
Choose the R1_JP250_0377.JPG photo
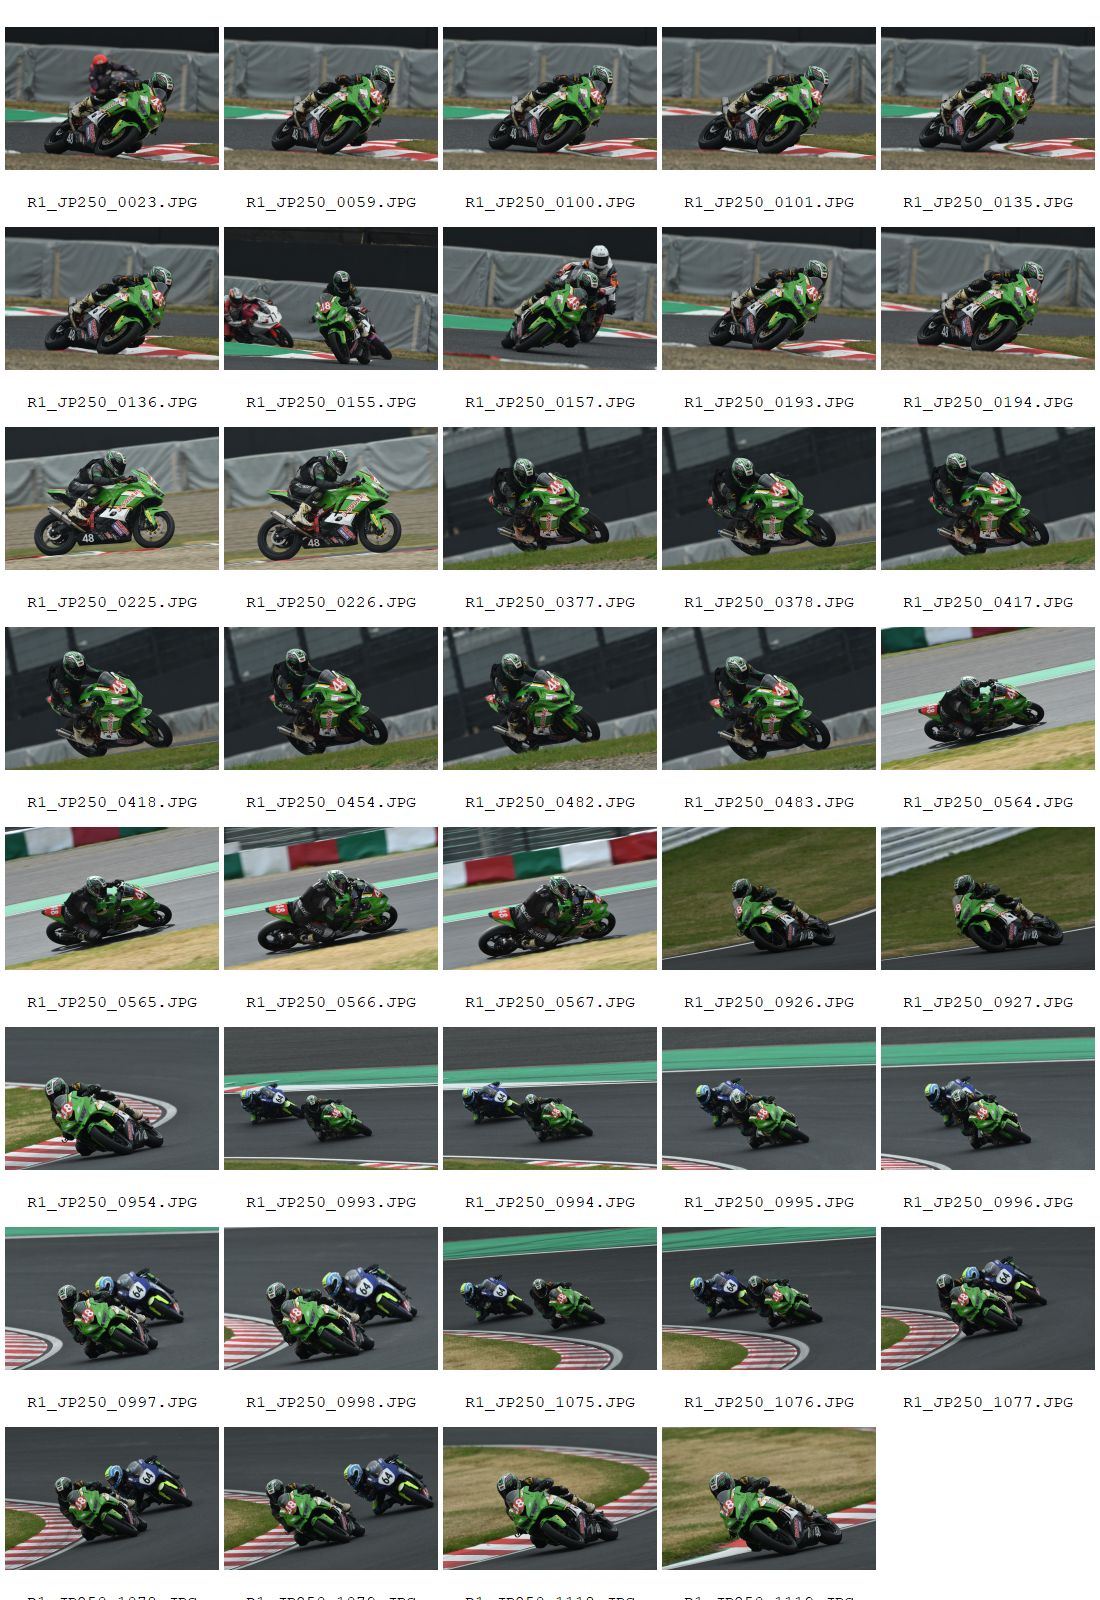tap(550, 498)
